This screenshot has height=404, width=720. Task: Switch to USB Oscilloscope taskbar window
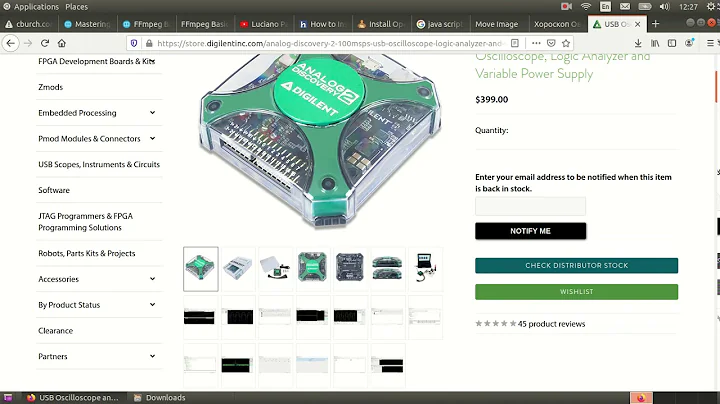click(x=73, y=398)
